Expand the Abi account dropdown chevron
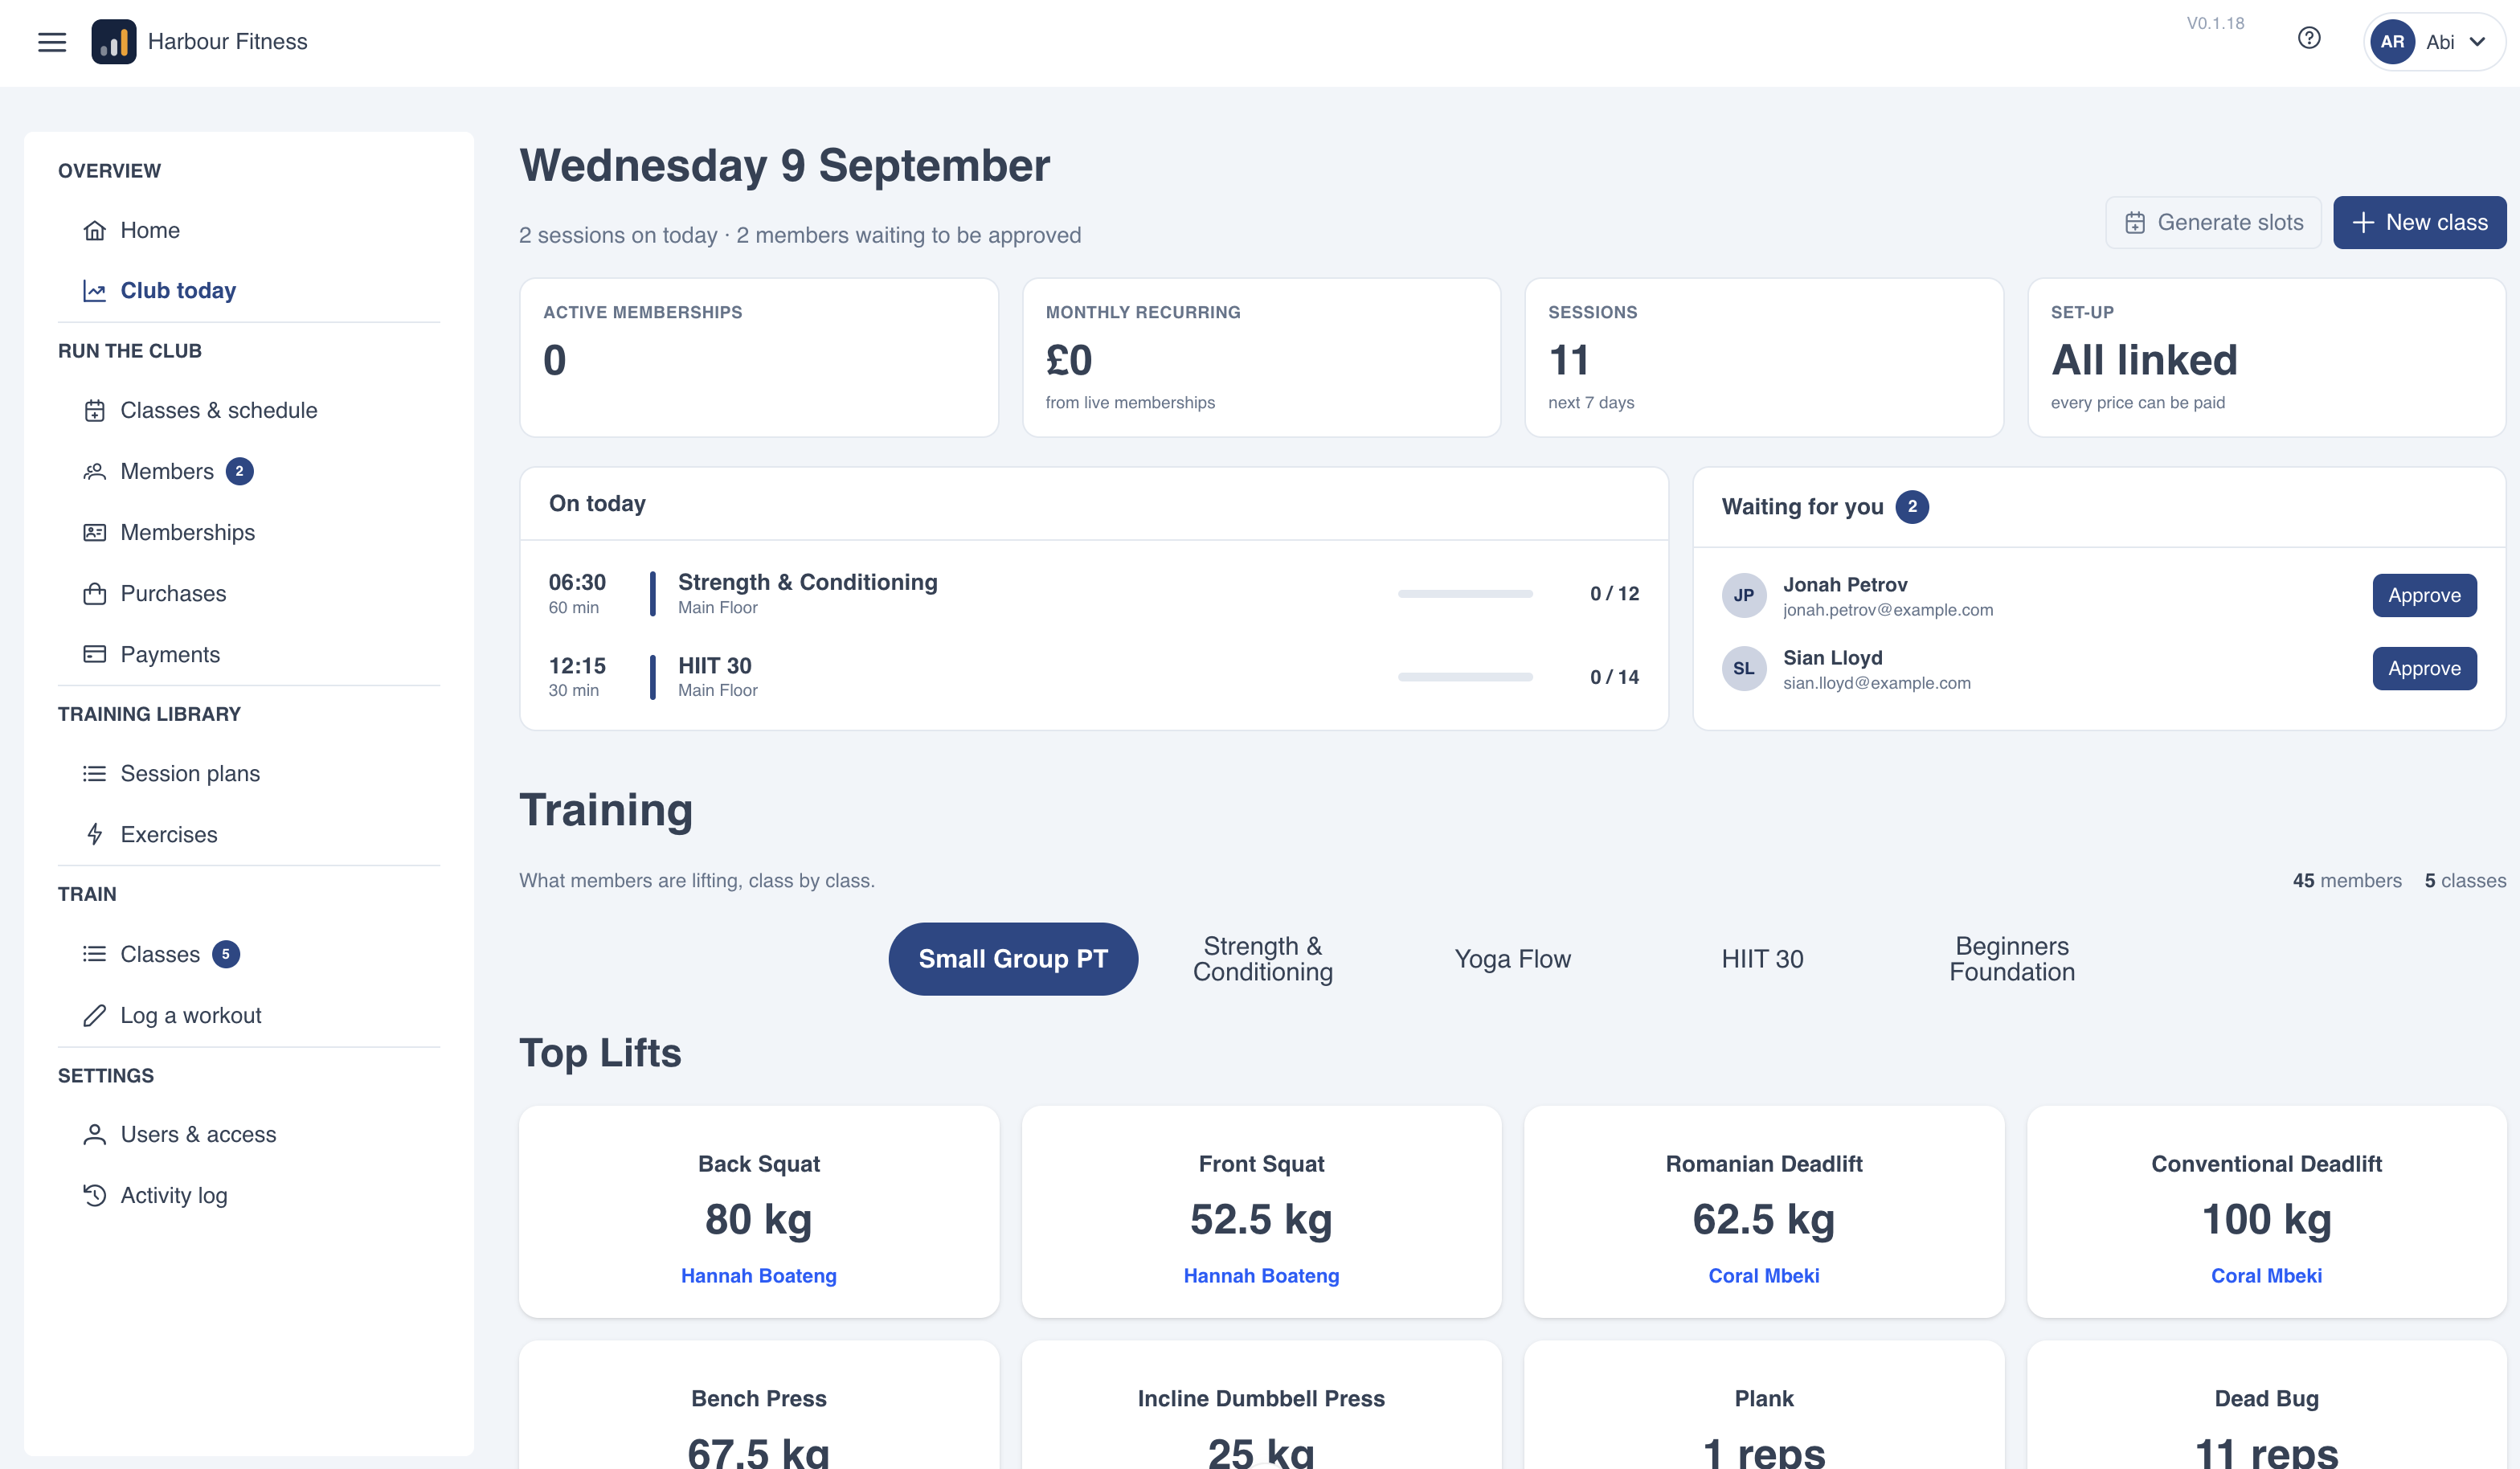The image size is (2520, 1469). [2477, 42]
